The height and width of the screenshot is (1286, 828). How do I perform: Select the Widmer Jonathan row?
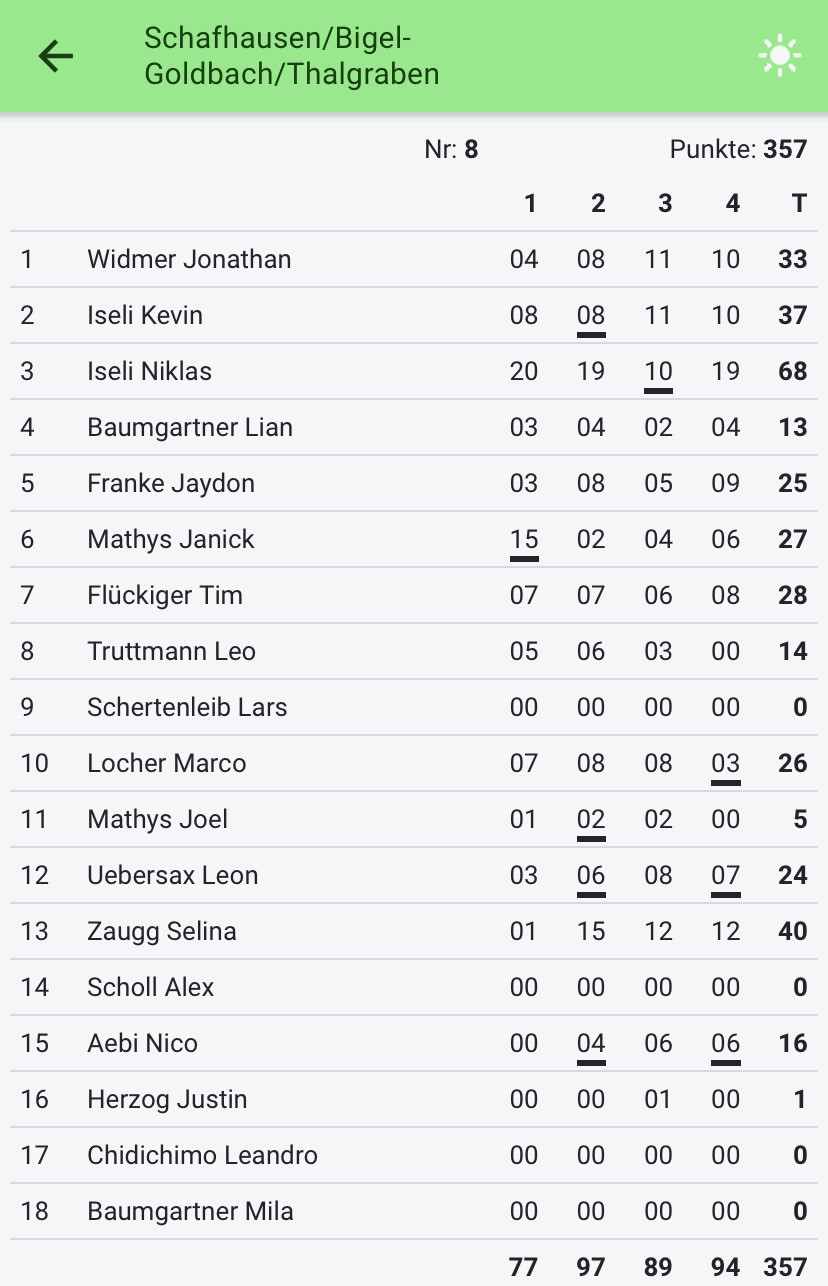(x=414, y=259)
